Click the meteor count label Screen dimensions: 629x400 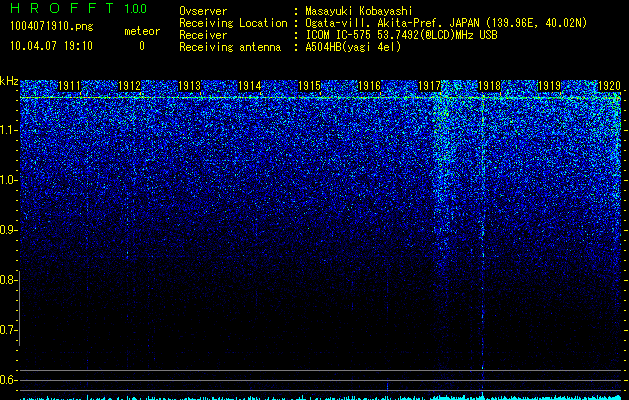142,31
